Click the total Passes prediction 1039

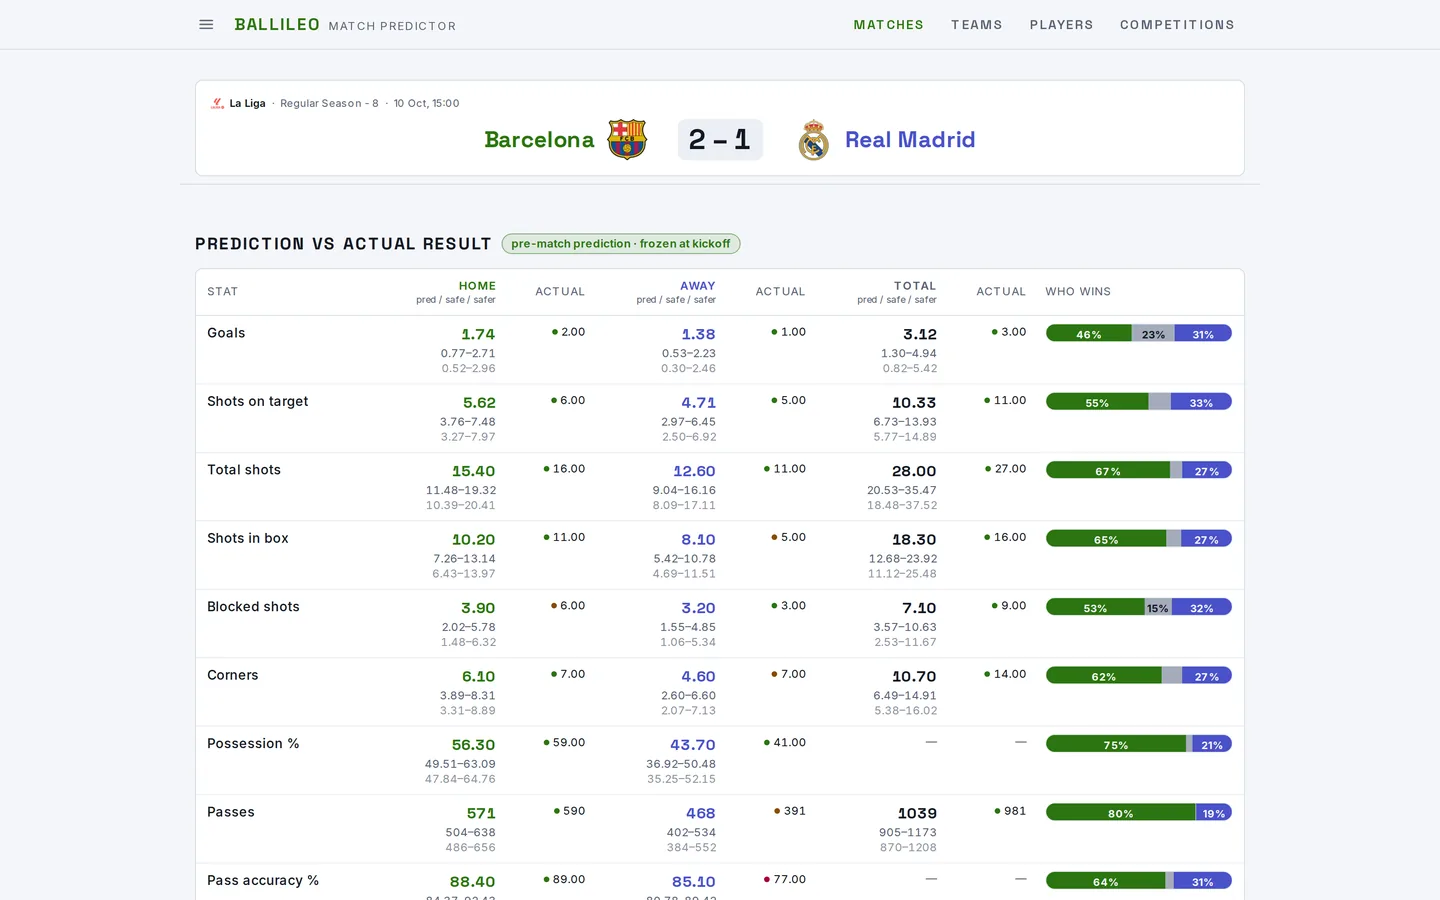(917, 814)
